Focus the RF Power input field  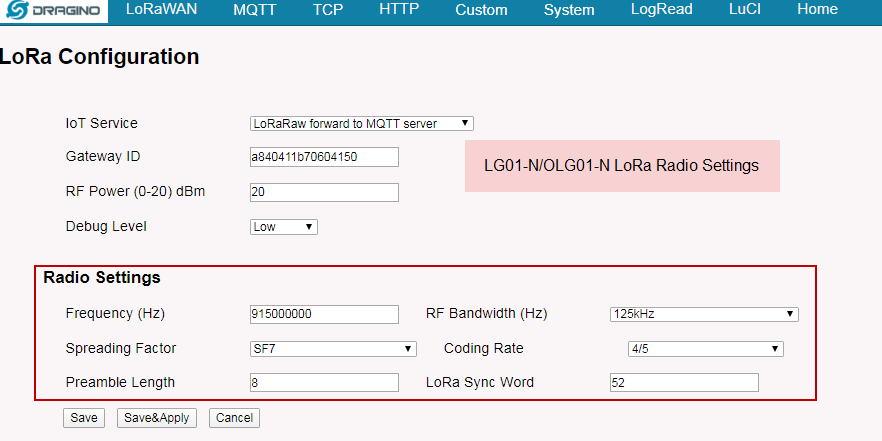[x=325, y=192]
